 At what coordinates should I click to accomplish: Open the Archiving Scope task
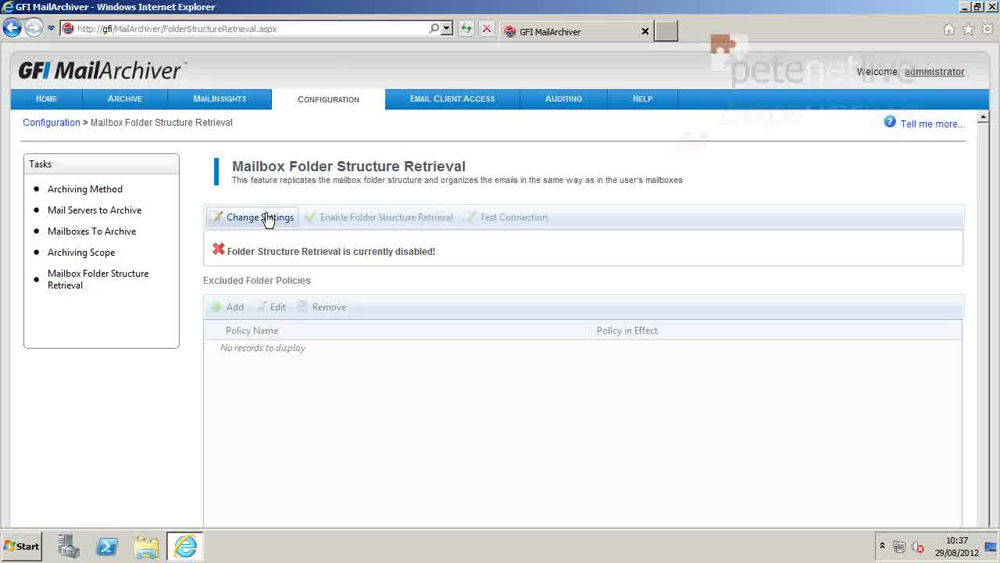point(81,252)
